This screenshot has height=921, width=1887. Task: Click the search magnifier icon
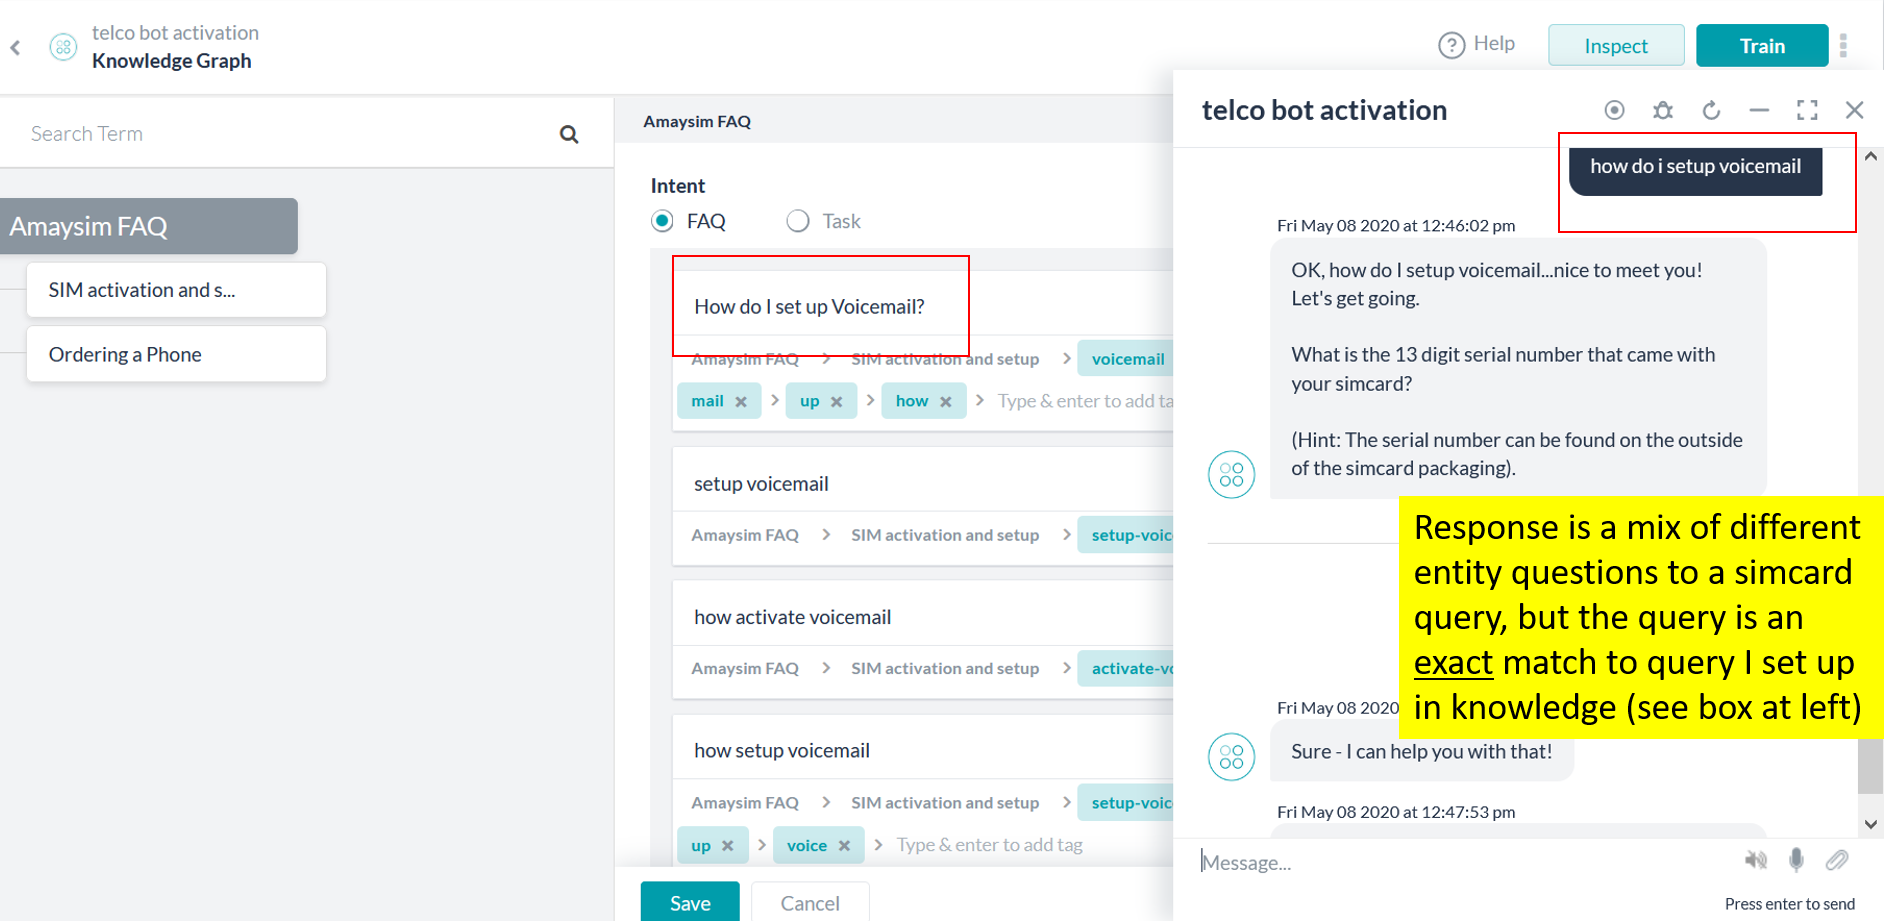coord(569,134)
